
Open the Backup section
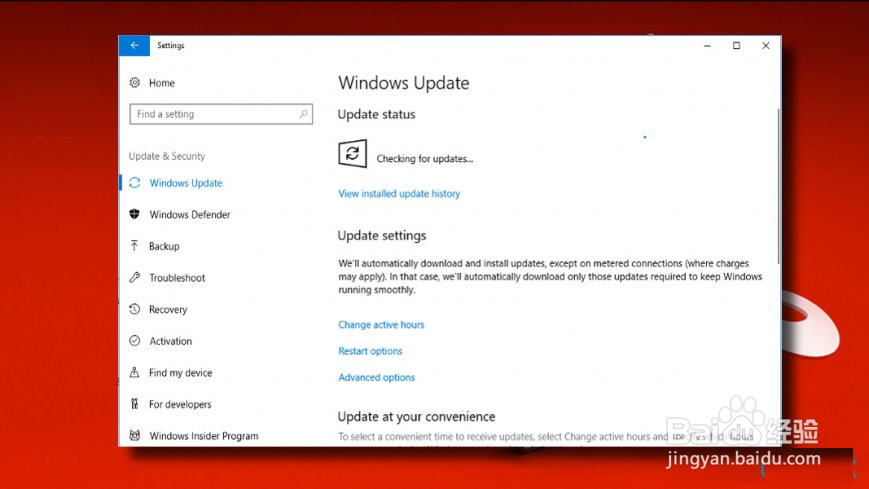(x=164, y=246)
